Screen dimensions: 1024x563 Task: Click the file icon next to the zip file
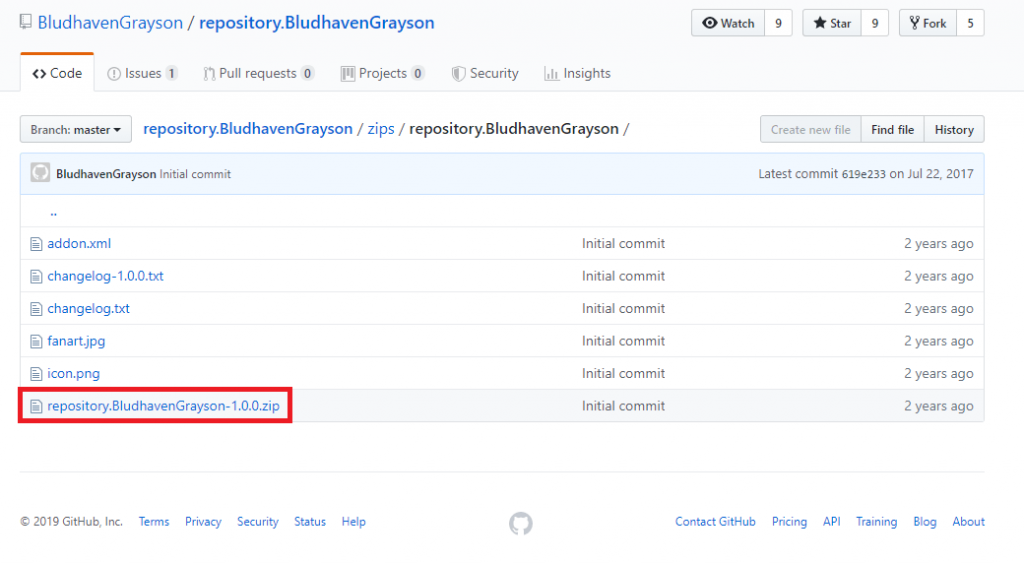(36, 407)
